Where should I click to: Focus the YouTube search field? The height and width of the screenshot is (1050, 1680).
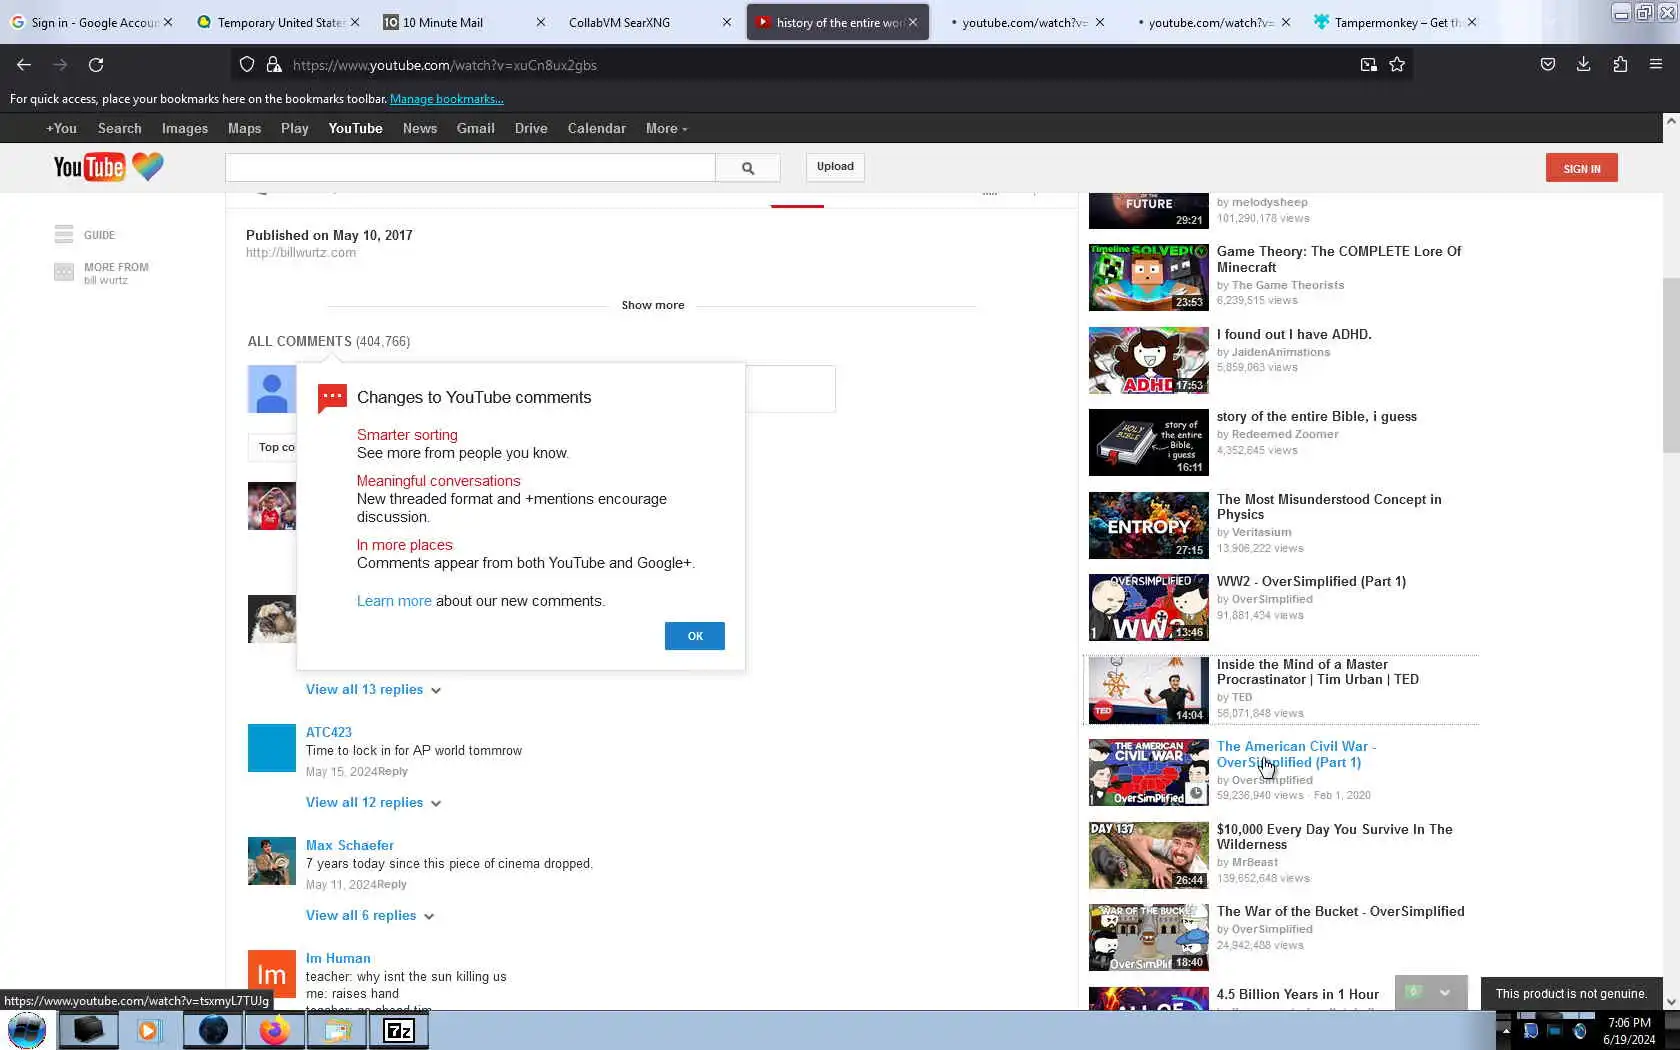point(470,168)
